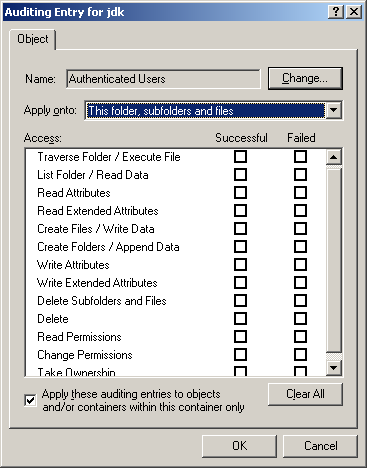This screenshot has height=468, width=367.
Task: Open the Apply onto dropdown arrow
Action: (333, 110)
